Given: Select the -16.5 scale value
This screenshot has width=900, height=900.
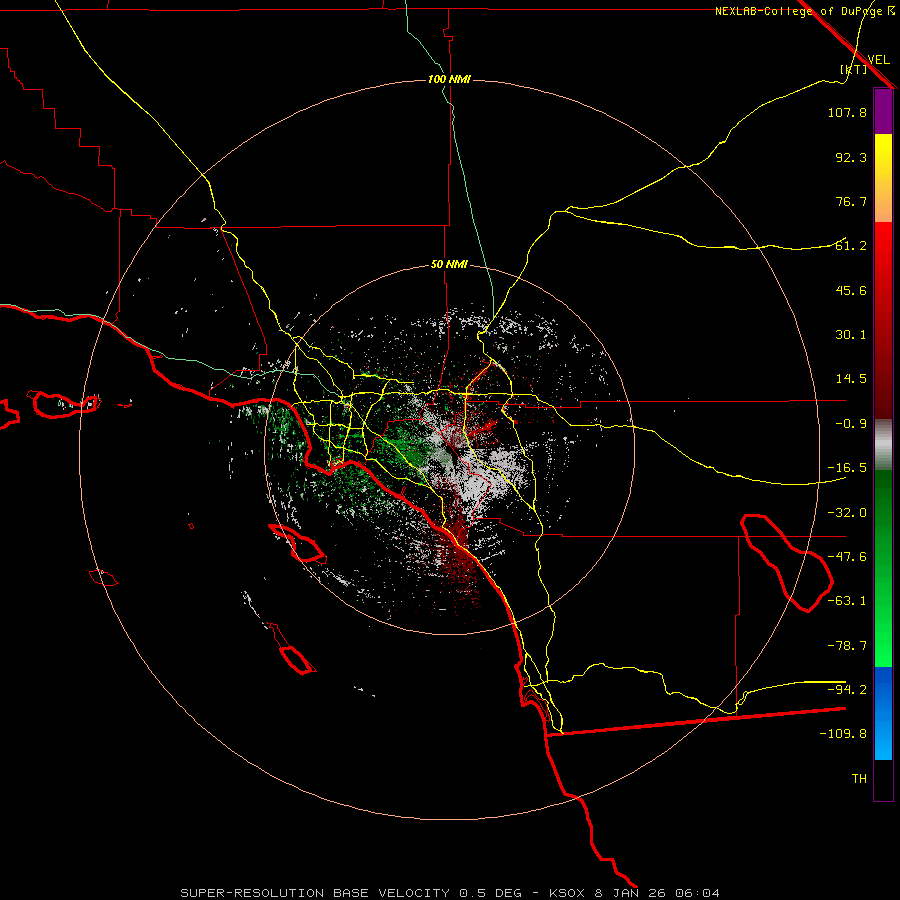Looking at the screenshot, I should (x=847, y=468).
